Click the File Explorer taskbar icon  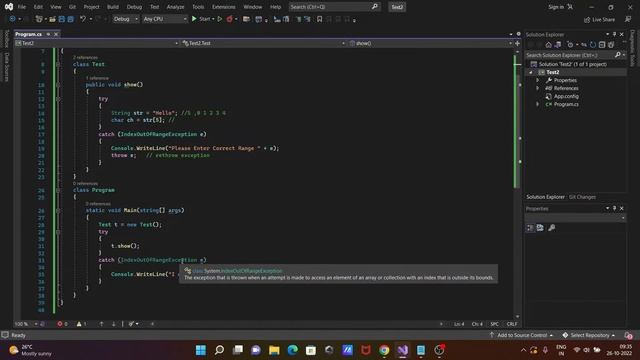[274, 350]
